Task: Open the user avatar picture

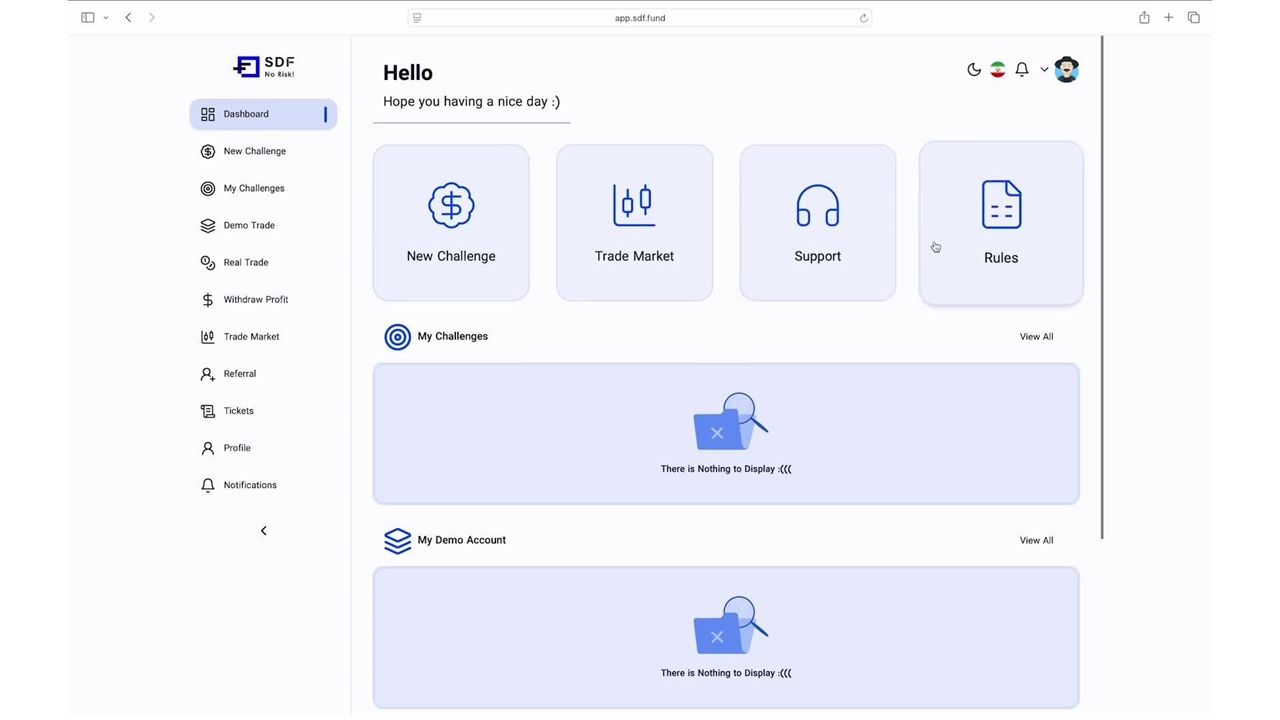Action: (1067, 70)
